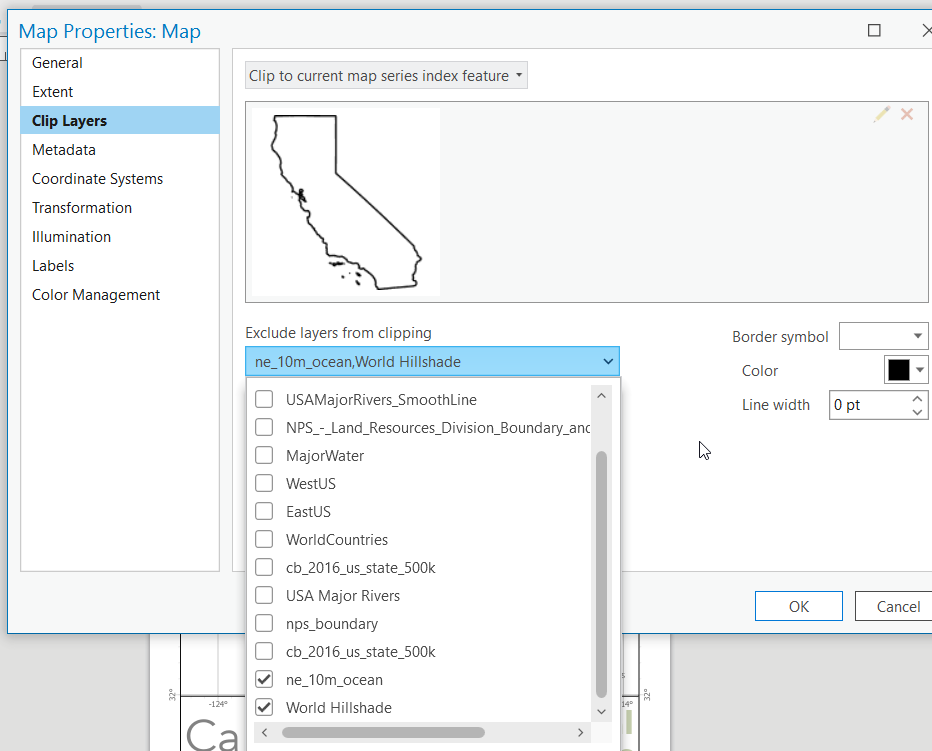Uncheck the ne_10m_ocean layer checkbox
932x751 pixels.
264,680
